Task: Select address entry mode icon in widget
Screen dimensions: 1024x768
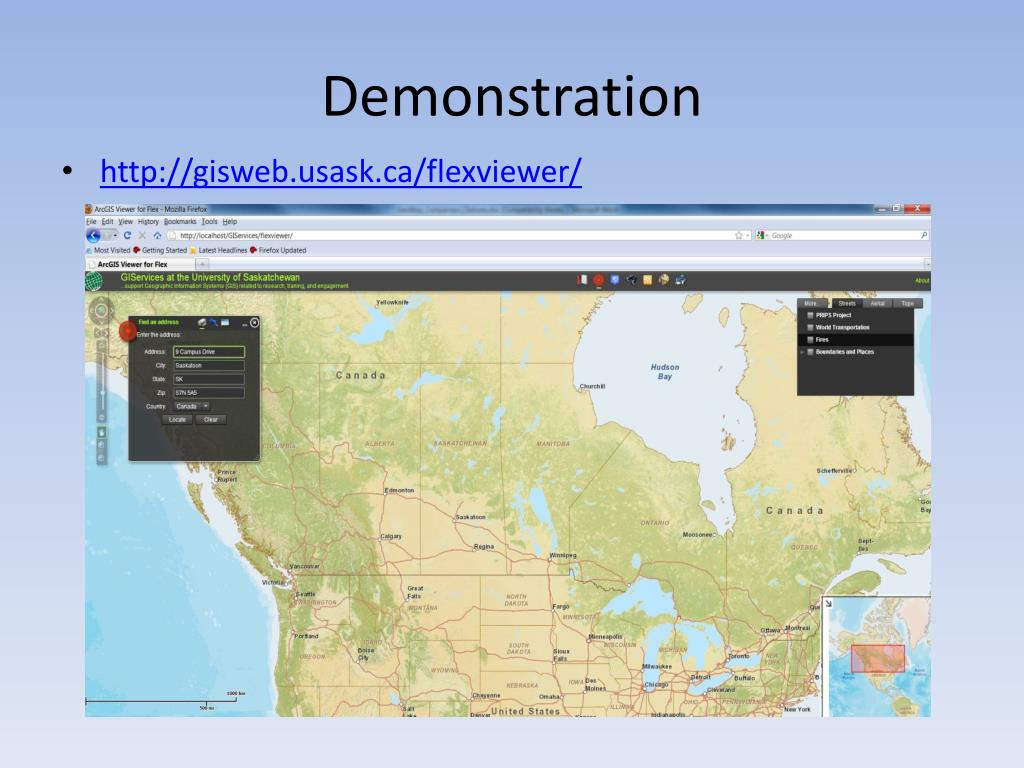Action: click(x=202, y=323)
